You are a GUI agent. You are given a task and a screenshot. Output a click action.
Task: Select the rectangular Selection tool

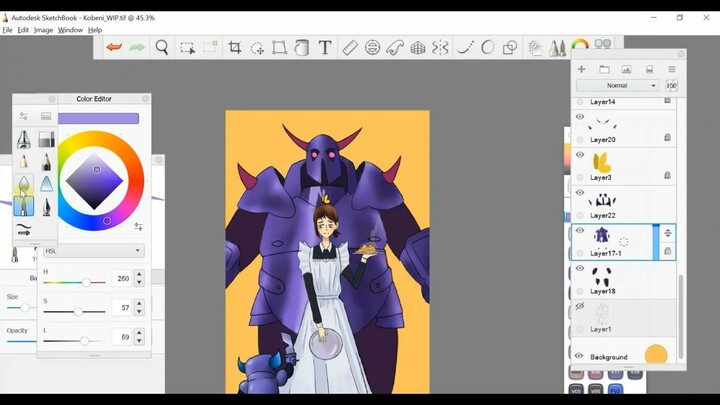pos(187,48)
